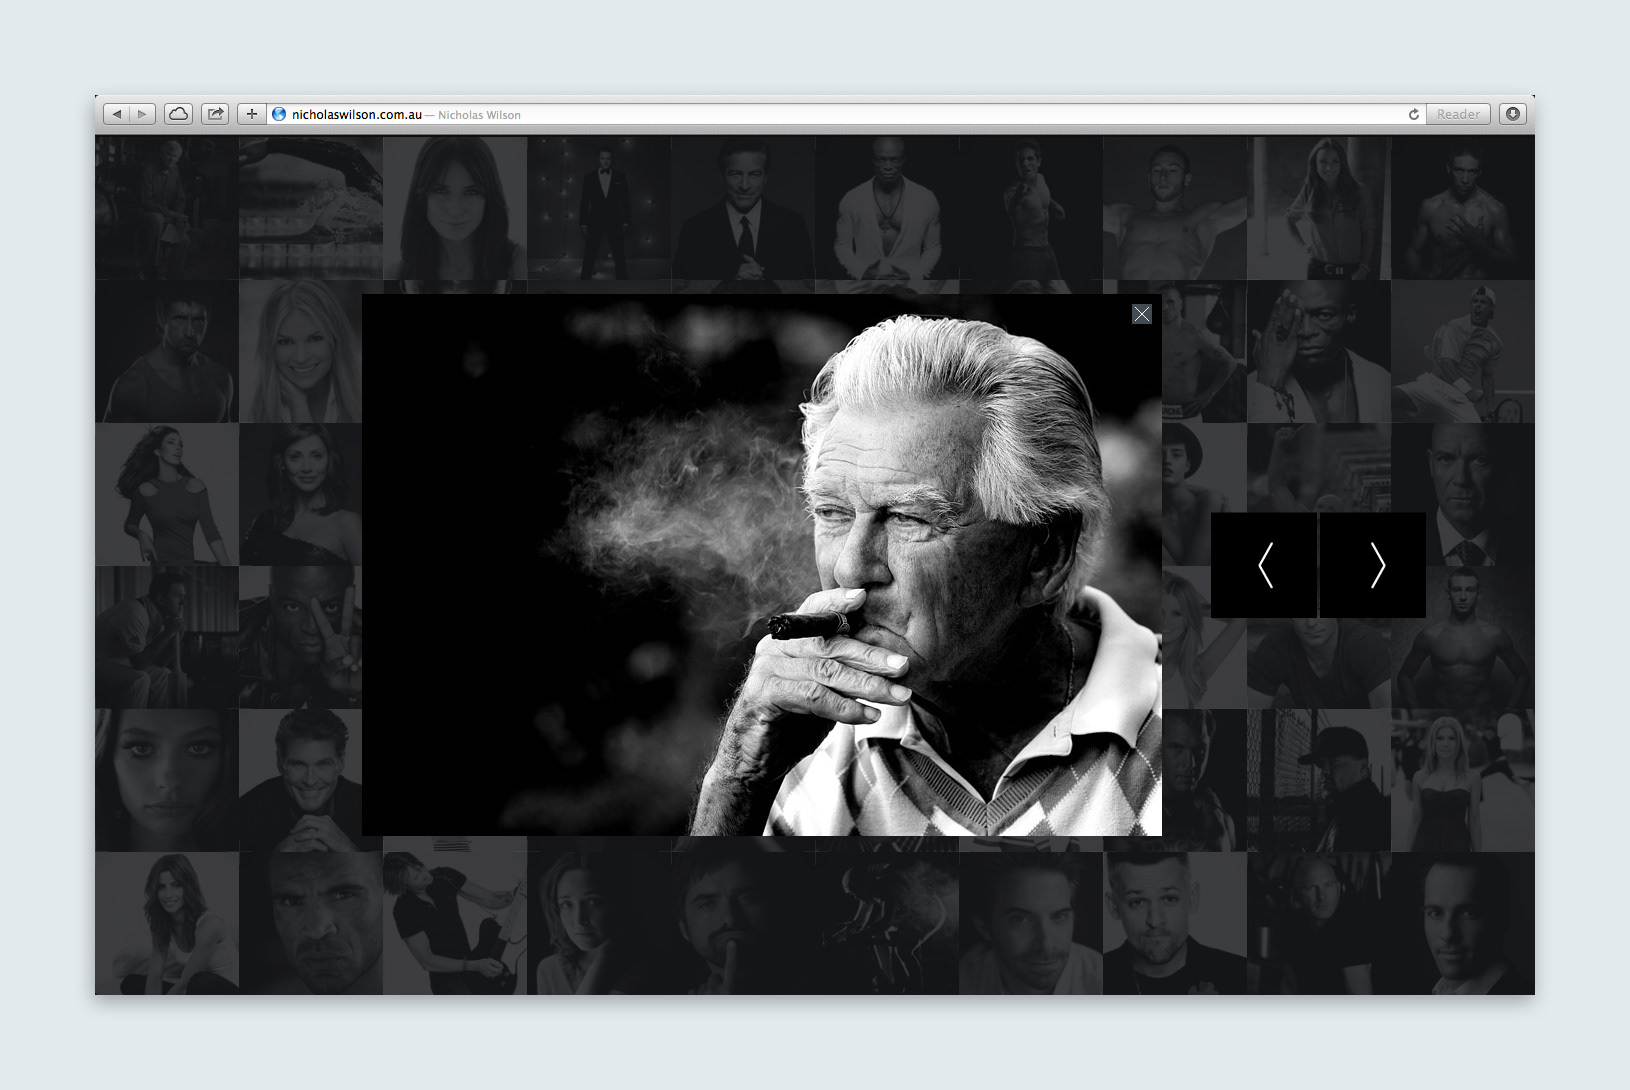Open the thumbnail of the bald man in a white jacket
Screen dimensions: 1630x1090
click(x=887, y=208)
